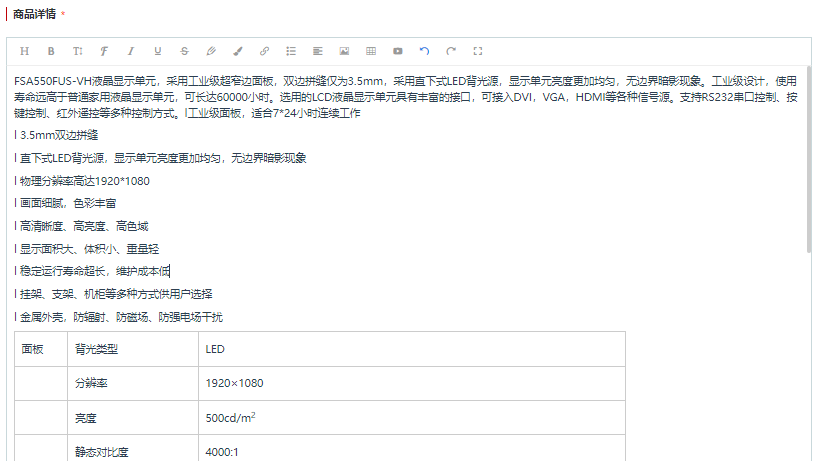Insert a table
This screenshot has height=461, width=814.
coord(371,51)
